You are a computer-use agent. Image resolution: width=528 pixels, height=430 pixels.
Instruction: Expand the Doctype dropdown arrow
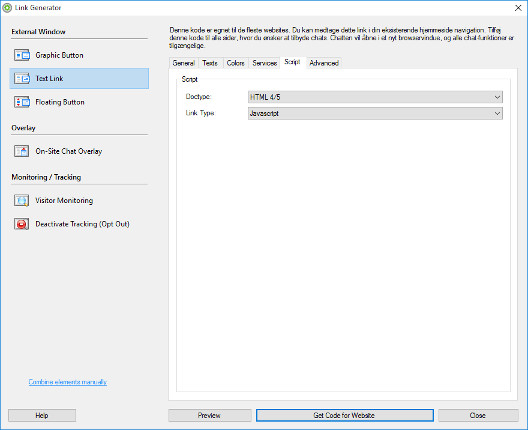tap(497, 97)
